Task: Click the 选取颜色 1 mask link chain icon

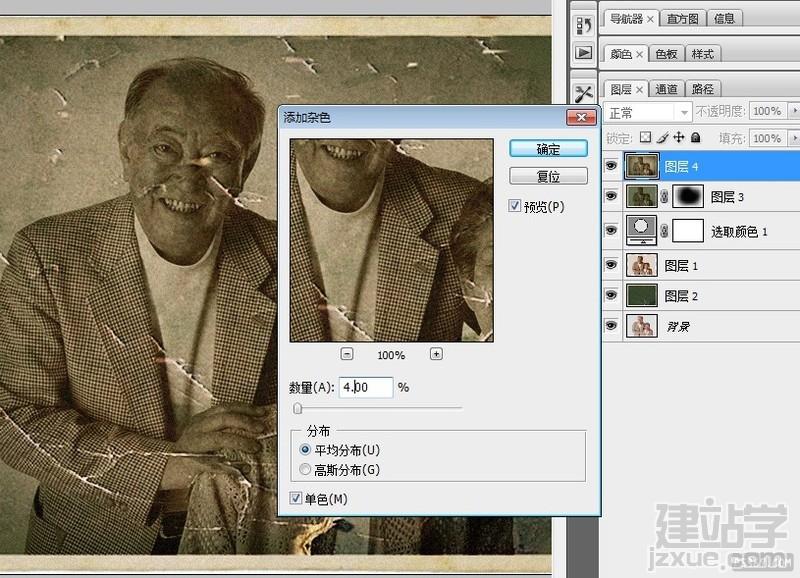Action: [x=664, y=231]
